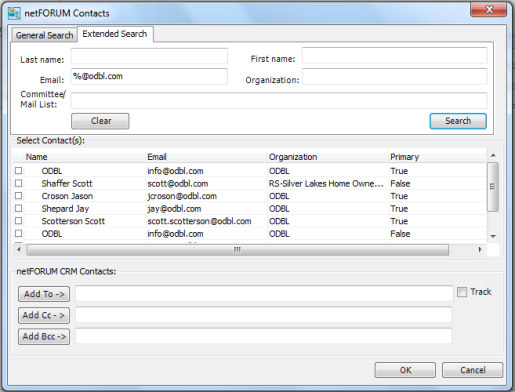The image size is (515, 392).
Task: Switch to the General Search tab
Action: tap(44, 35)
